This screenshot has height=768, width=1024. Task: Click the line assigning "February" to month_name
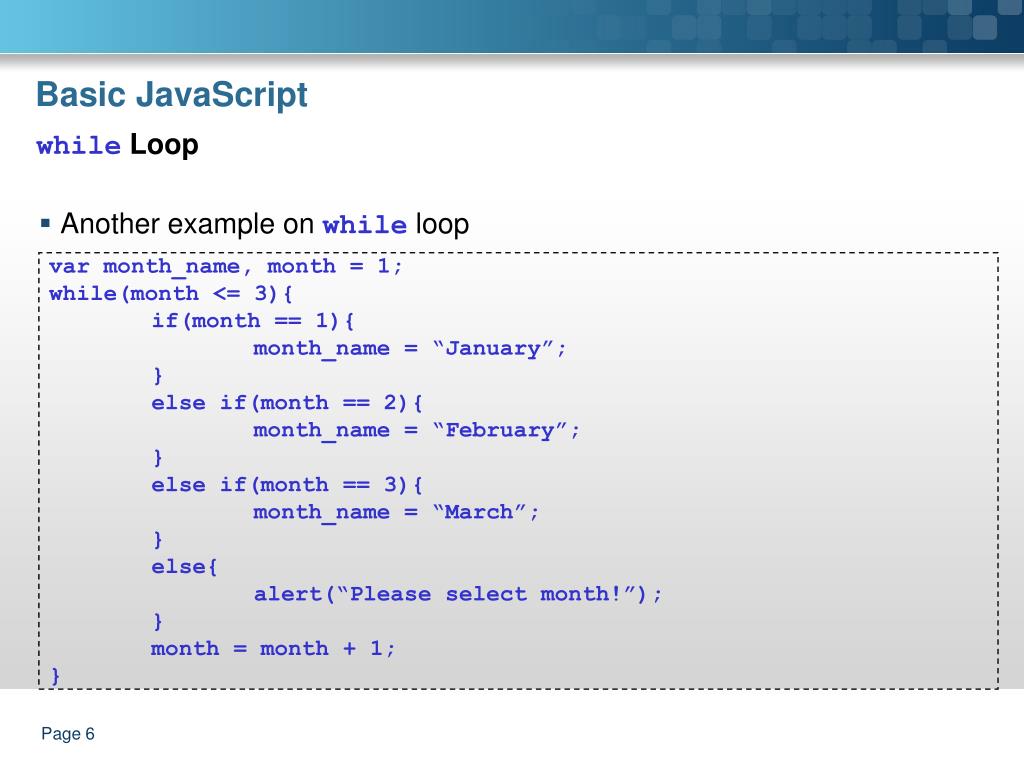pyautogui.click(x=416, y=430)
